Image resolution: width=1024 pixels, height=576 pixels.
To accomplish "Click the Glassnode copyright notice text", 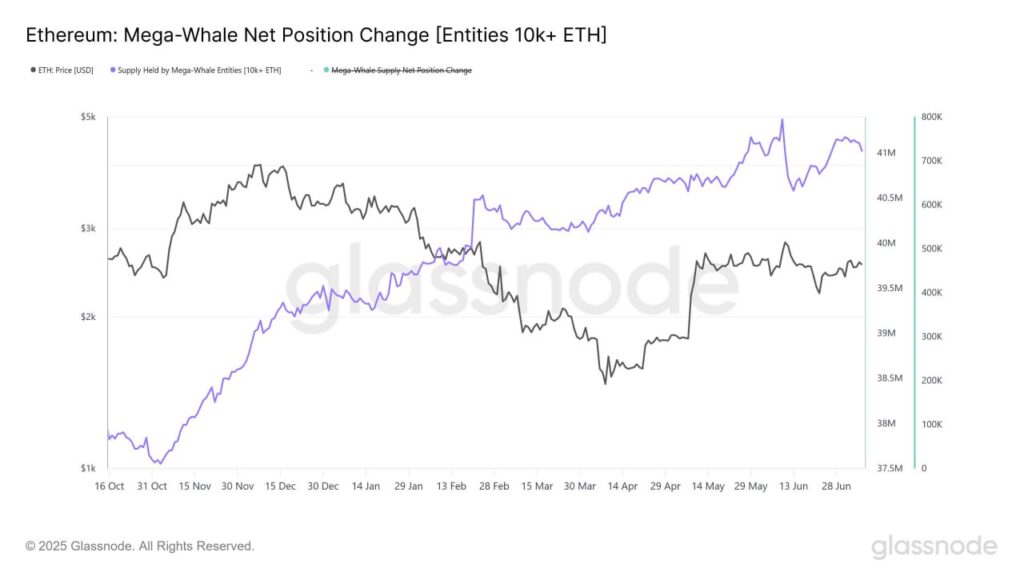I will 140,547.
